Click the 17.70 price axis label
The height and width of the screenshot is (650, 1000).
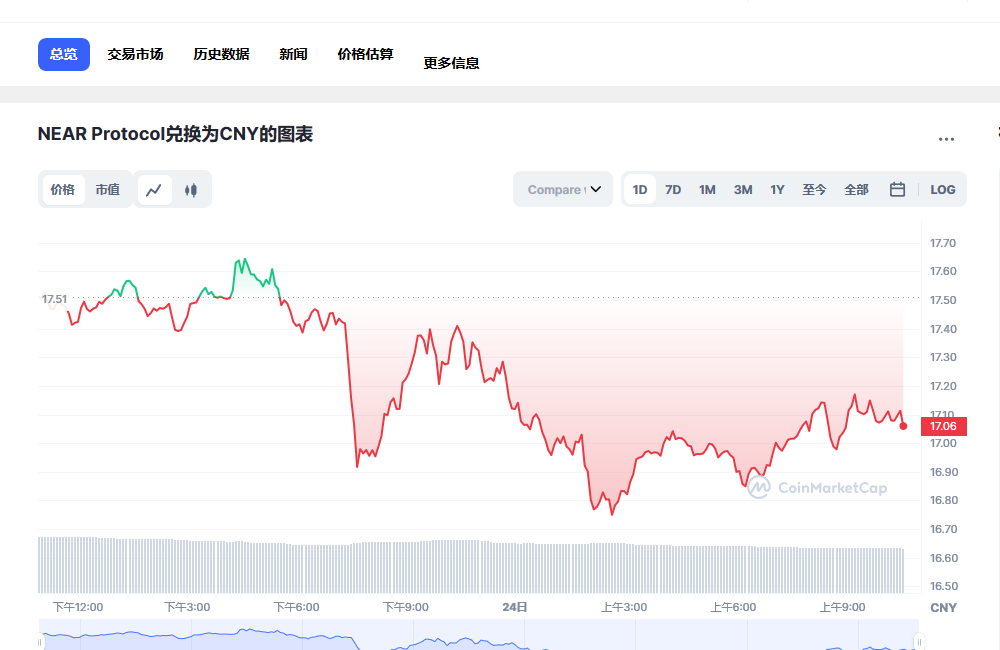(943, 243)
